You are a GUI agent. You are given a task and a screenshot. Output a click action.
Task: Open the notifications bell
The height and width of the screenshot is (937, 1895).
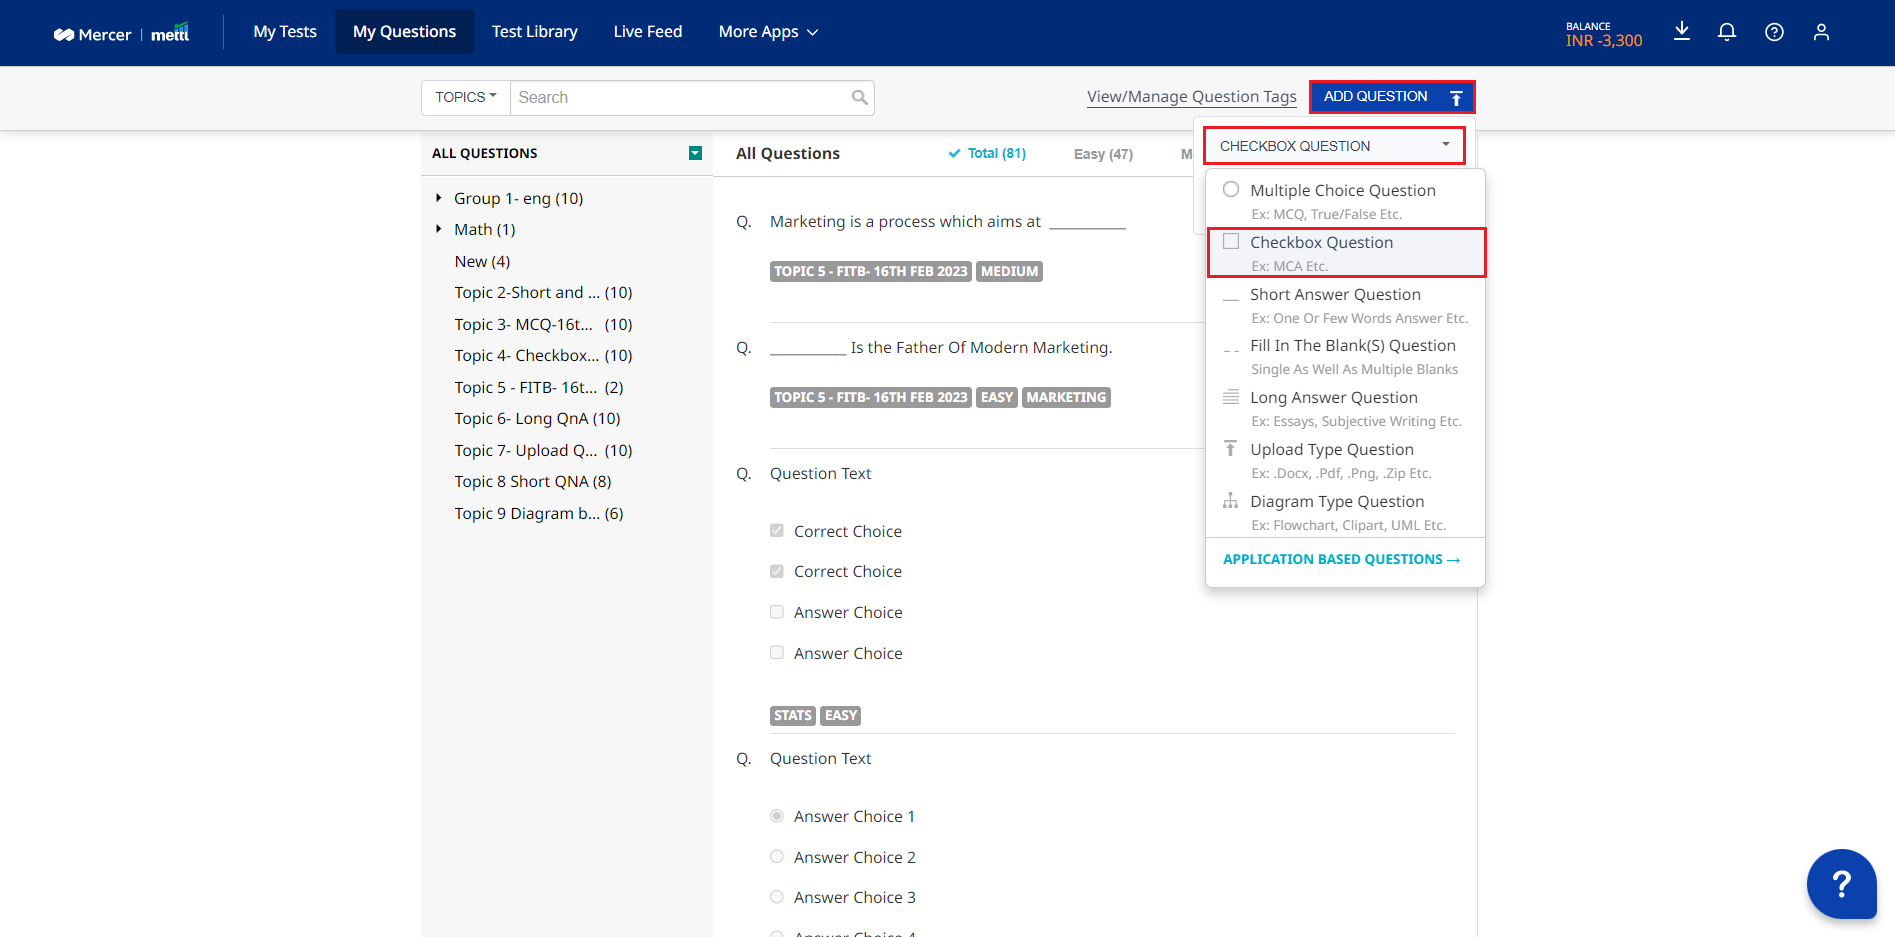click(1727, 32)
